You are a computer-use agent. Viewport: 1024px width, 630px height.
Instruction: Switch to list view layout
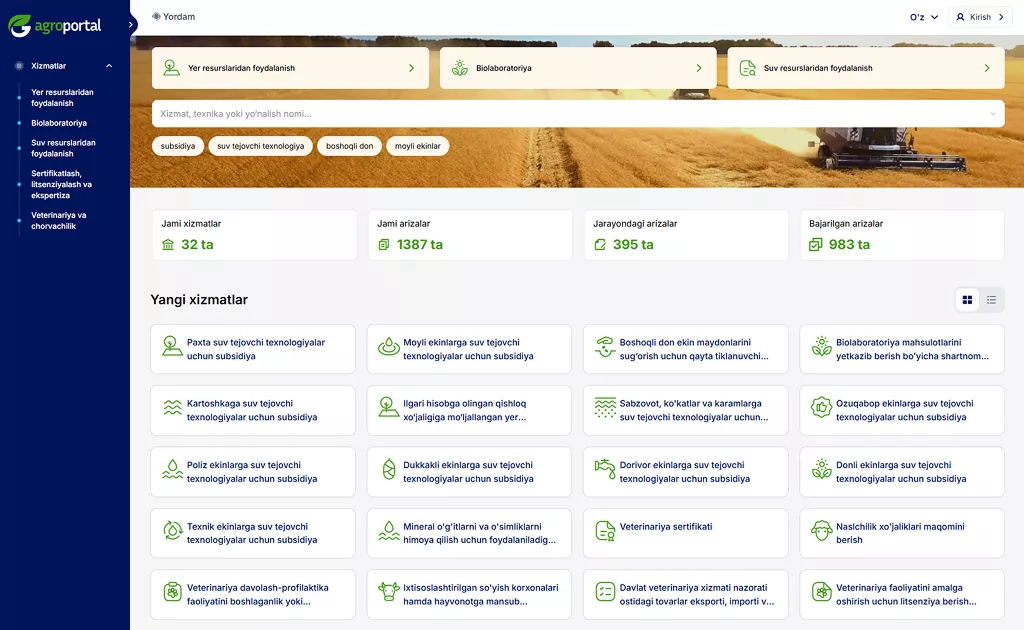click(x=991, y=300)
